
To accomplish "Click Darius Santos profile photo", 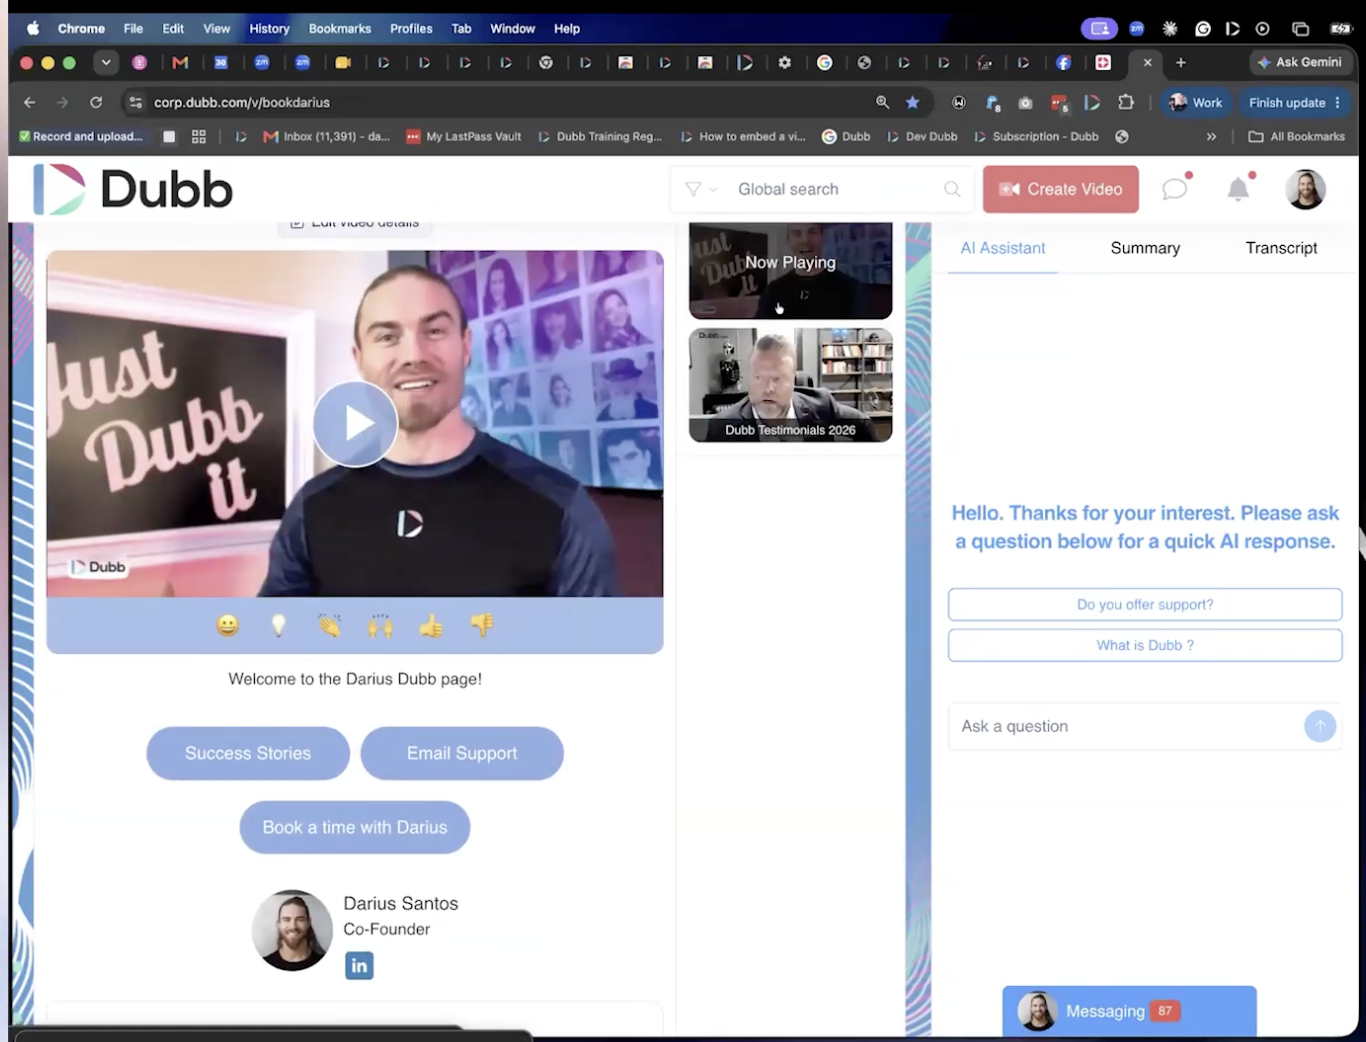I will coord(292,930).
